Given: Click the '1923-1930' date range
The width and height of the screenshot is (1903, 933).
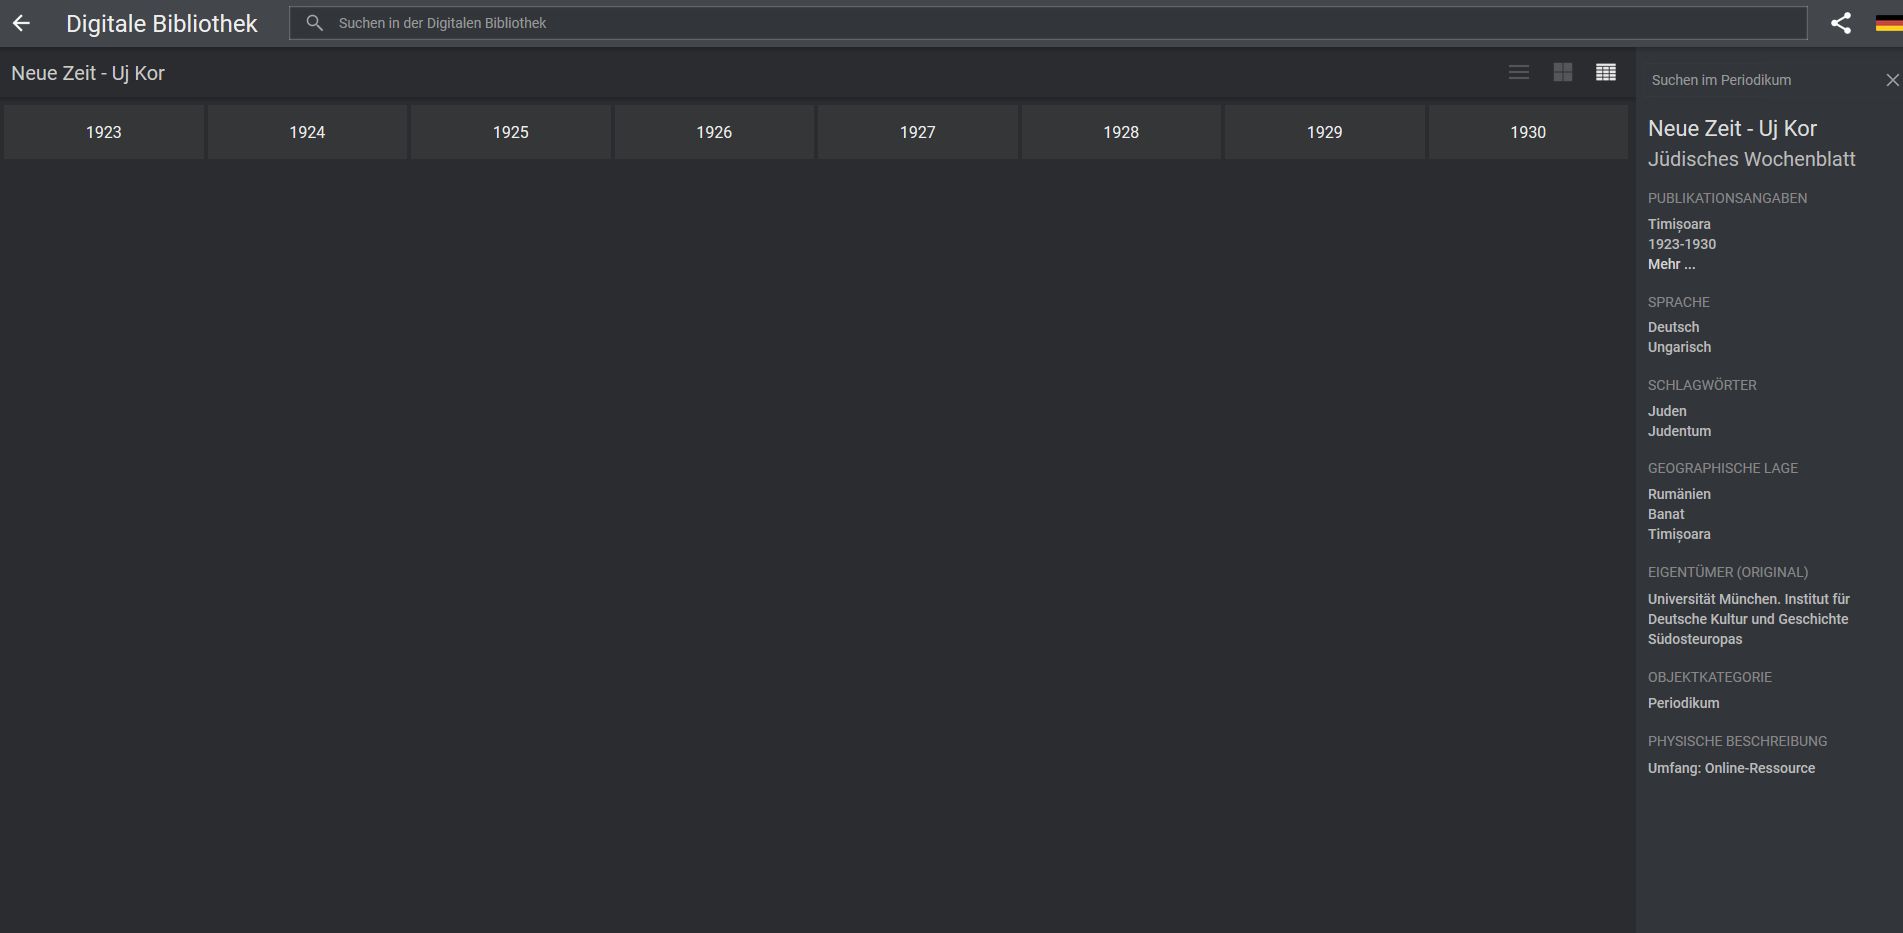Looking at the screenshot, I should (1682, 244).
